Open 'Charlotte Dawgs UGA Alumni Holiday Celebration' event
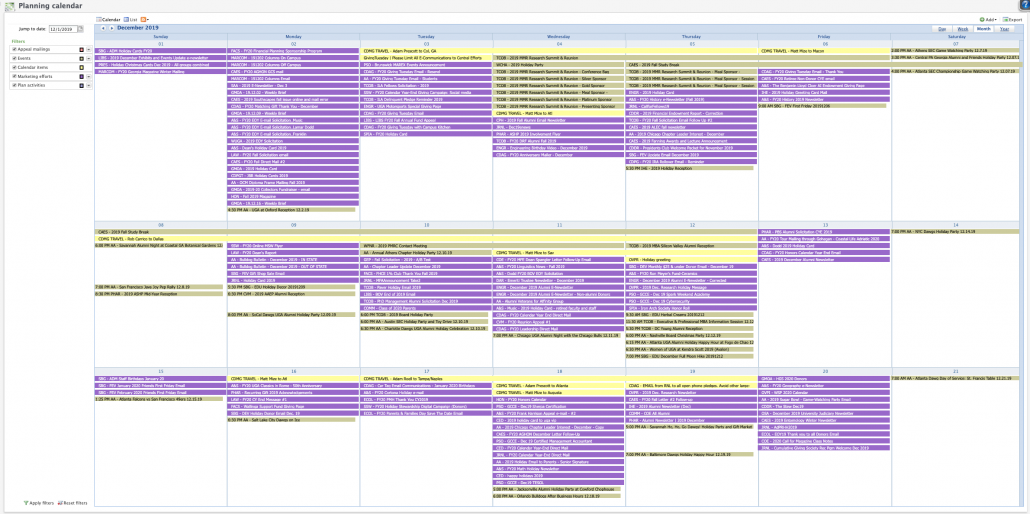 [424, 328]
